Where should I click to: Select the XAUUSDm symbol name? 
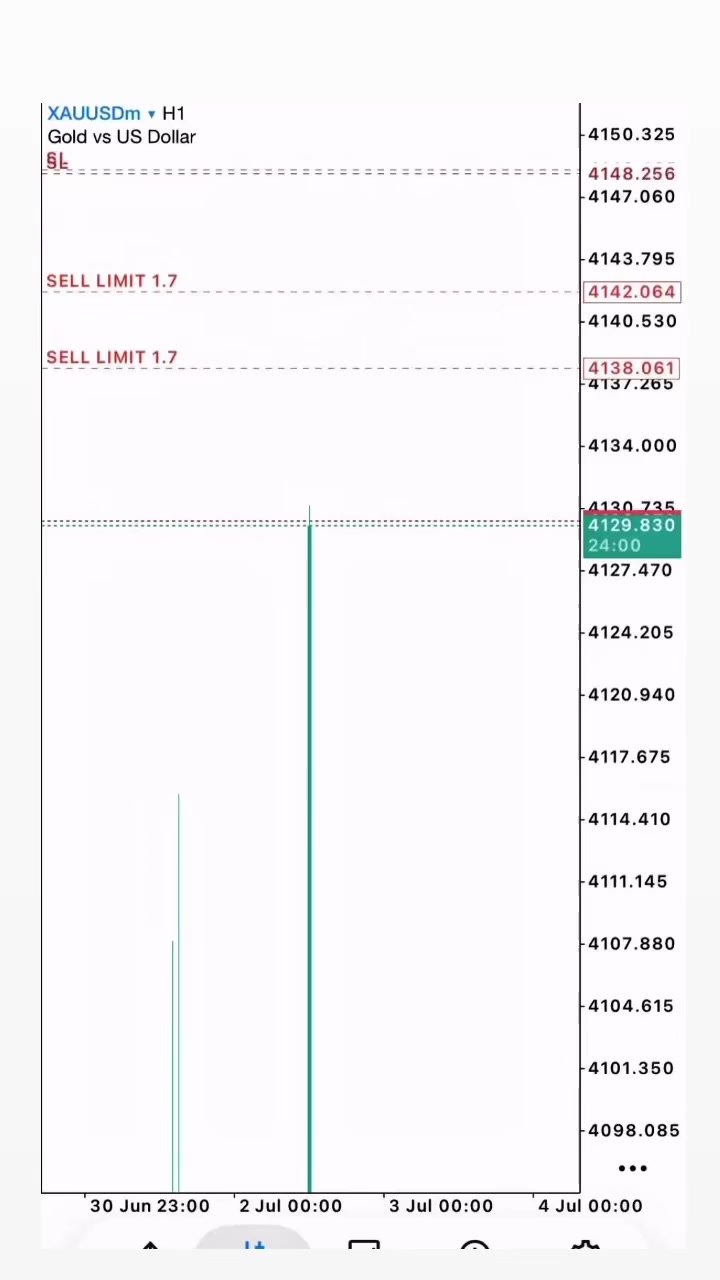[94, 113]
